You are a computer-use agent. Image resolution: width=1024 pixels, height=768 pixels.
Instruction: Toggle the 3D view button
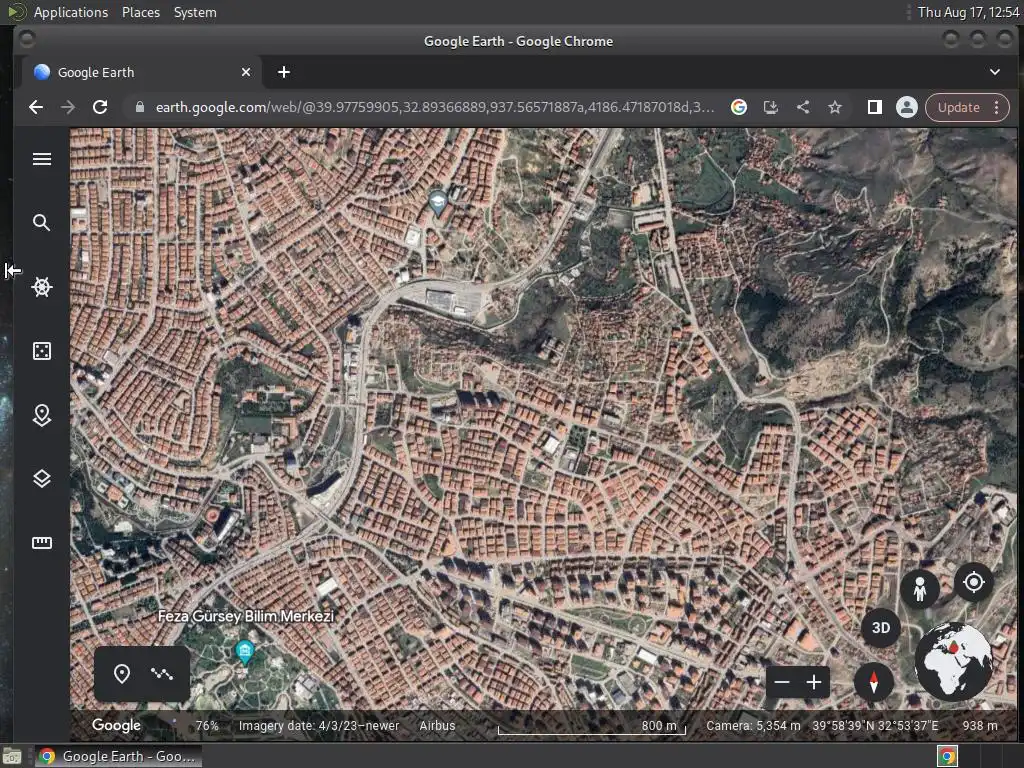click(x=880, y=628)
